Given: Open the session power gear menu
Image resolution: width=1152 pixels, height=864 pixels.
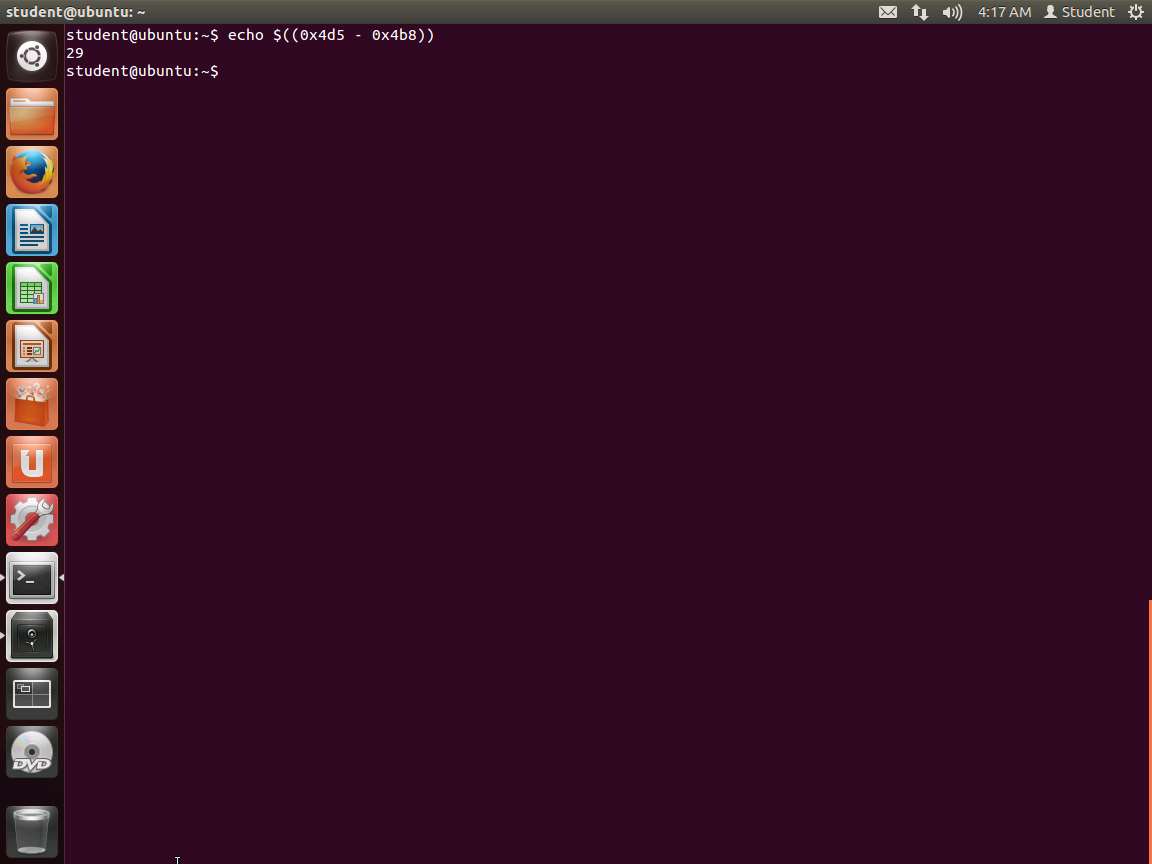Looking at the screenshot, I should tap(1136, 12).
